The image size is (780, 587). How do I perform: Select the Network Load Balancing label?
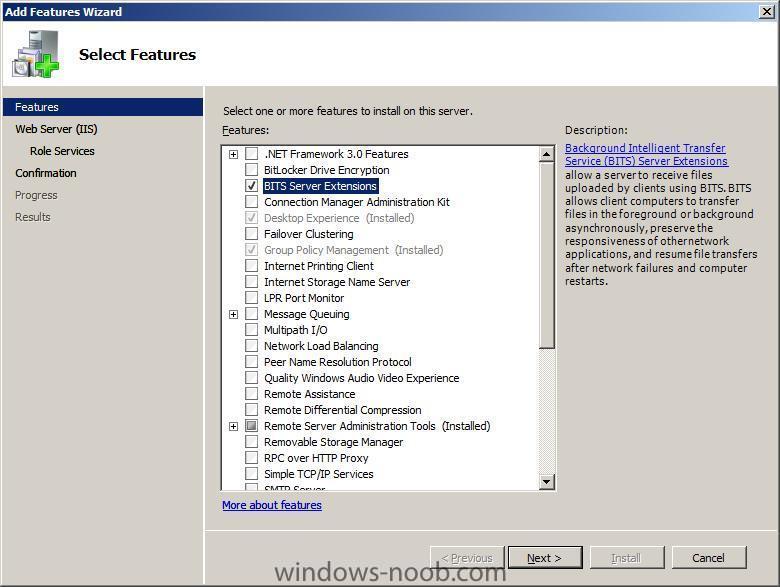321,346
